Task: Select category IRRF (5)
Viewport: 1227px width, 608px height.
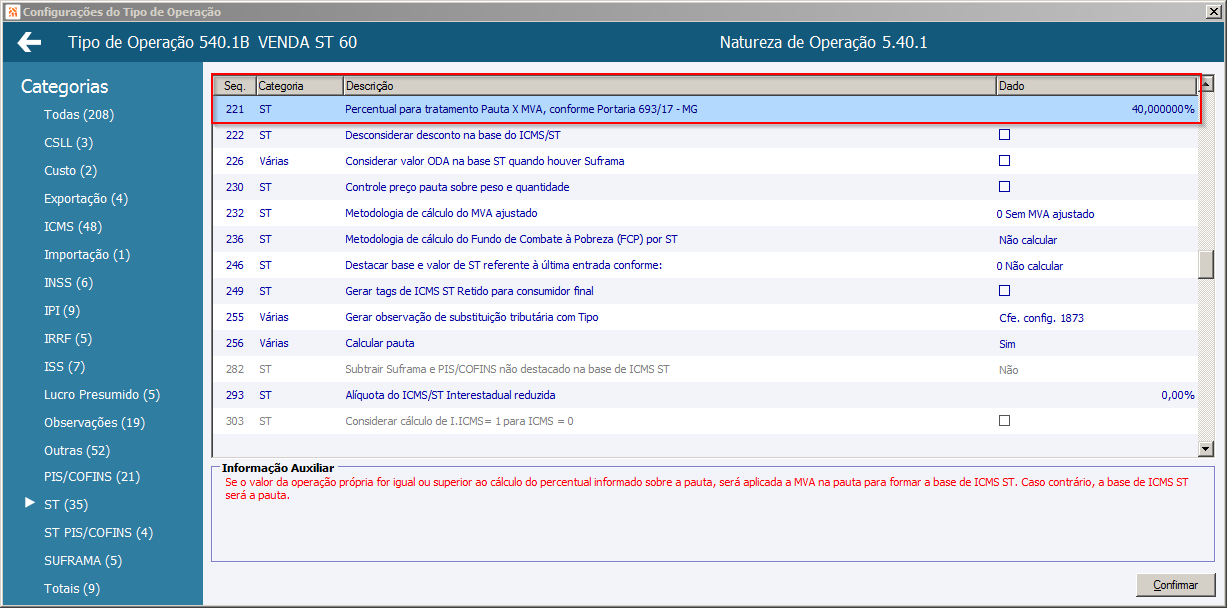Action: point(68,339)
